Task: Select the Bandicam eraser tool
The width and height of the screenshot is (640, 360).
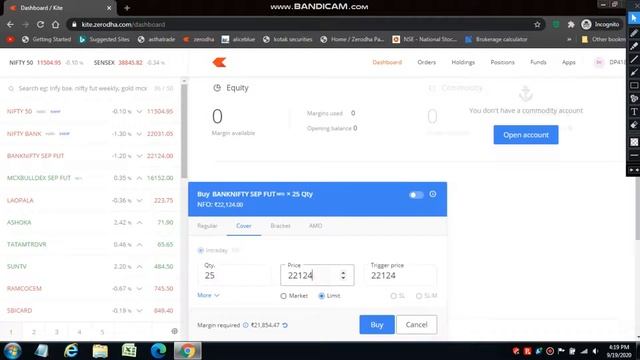Action: (634, 124)
